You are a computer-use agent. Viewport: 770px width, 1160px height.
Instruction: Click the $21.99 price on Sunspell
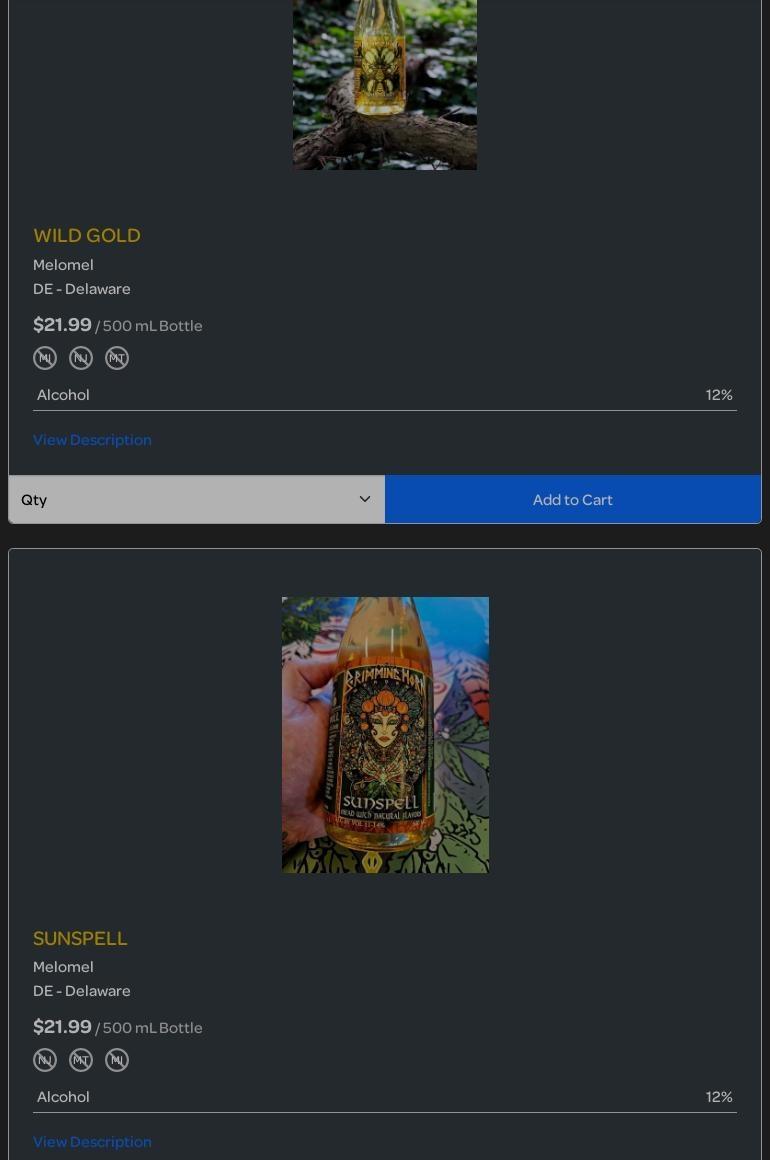click(62, 1027)
